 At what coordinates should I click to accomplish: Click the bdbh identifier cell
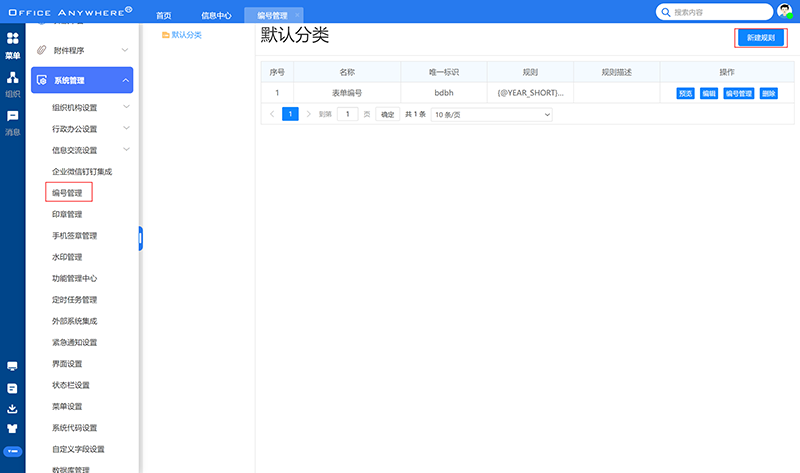(x=444, y=93)
